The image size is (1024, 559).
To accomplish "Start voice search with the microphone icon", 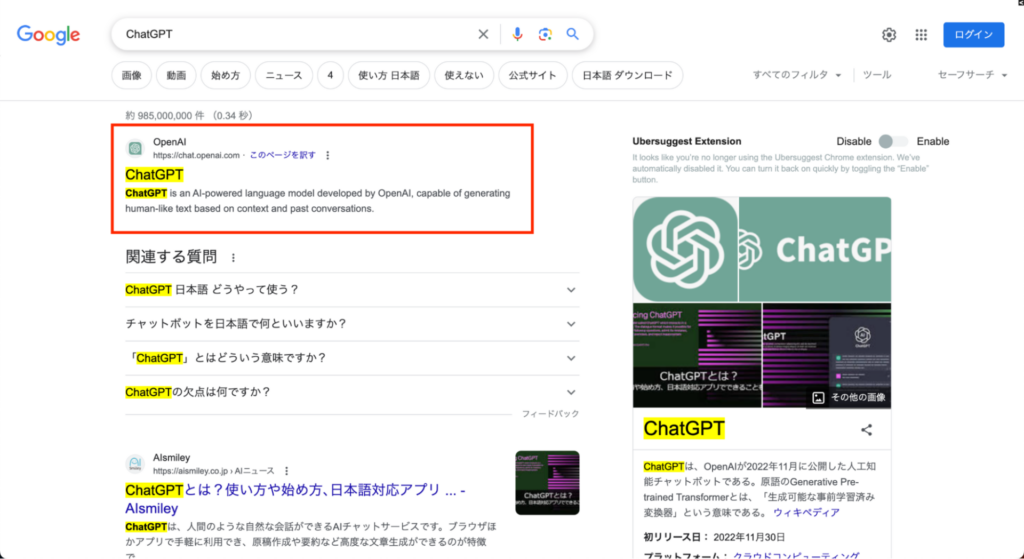I will 517,34.
